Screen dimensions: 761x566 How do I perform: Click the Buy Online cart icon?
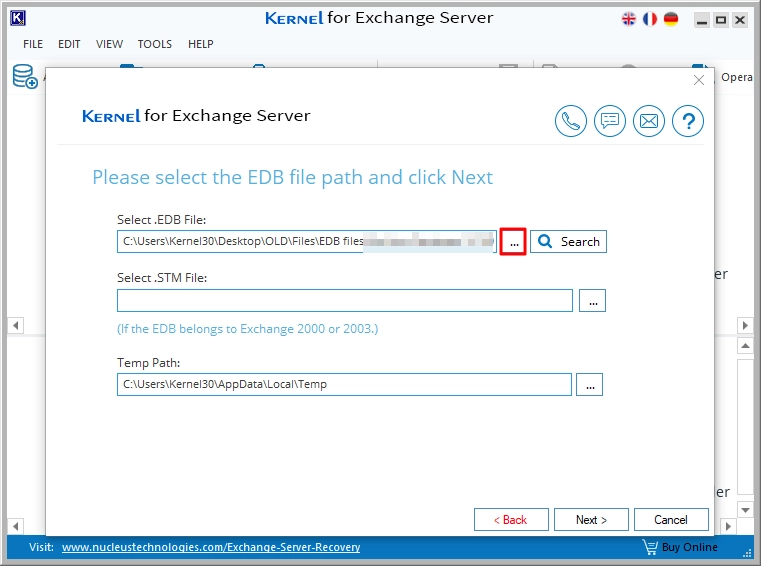click(x=649, y=547)
